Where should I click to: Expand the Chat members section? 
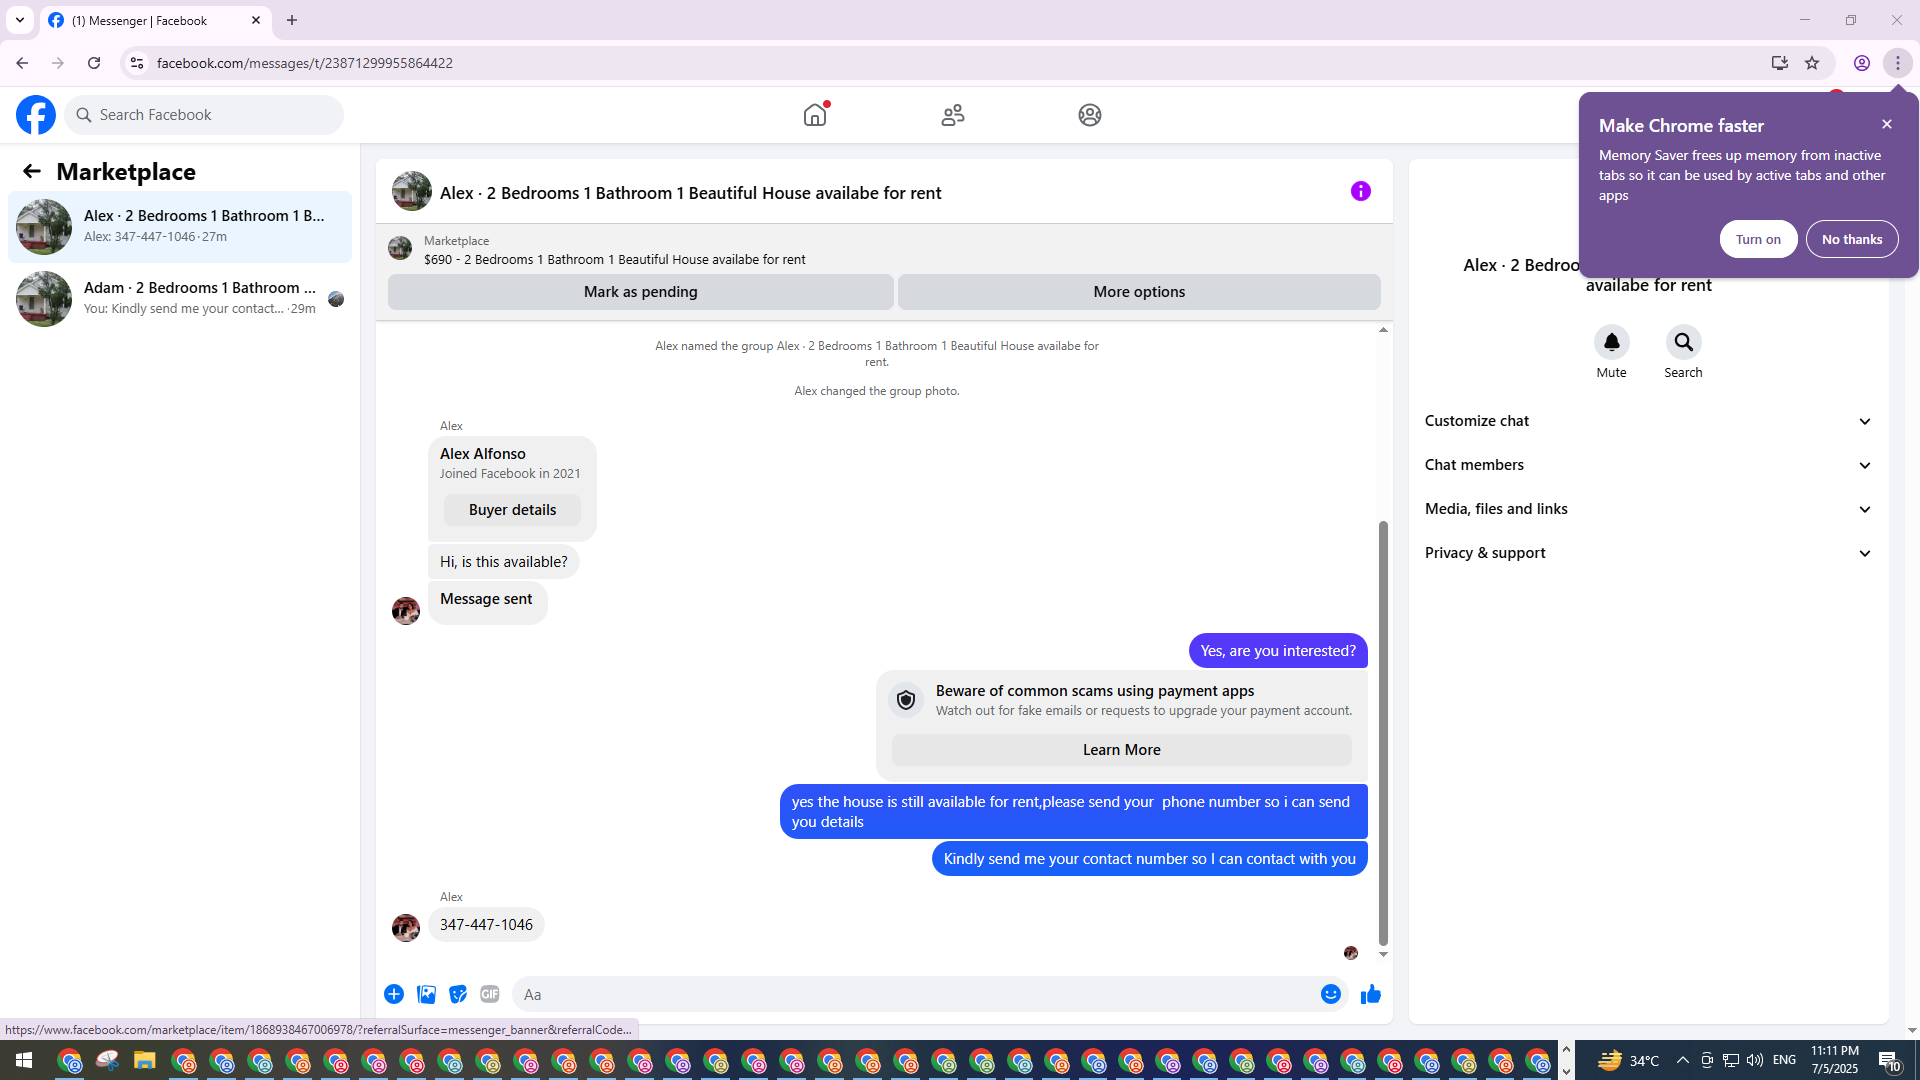click(x=1647, y=465)
